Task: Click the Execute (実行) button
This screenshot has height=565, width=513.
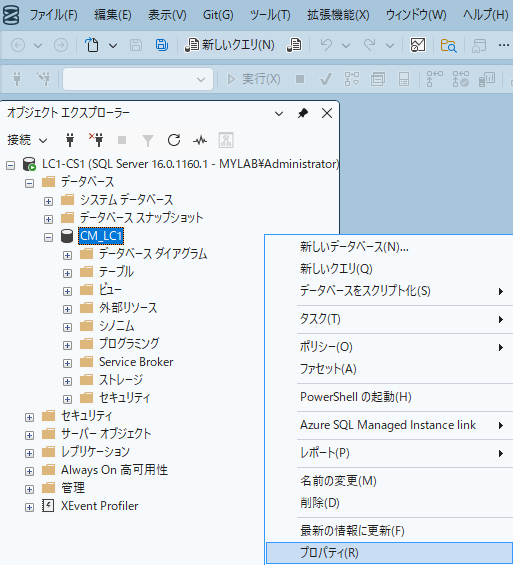Action: (x=254, y=79)
